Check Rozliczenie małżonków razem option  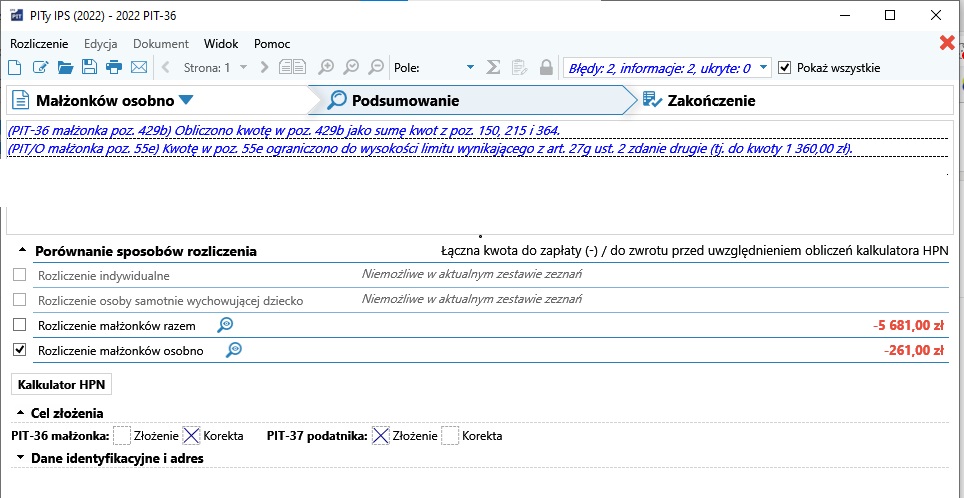tap(20, 325)
